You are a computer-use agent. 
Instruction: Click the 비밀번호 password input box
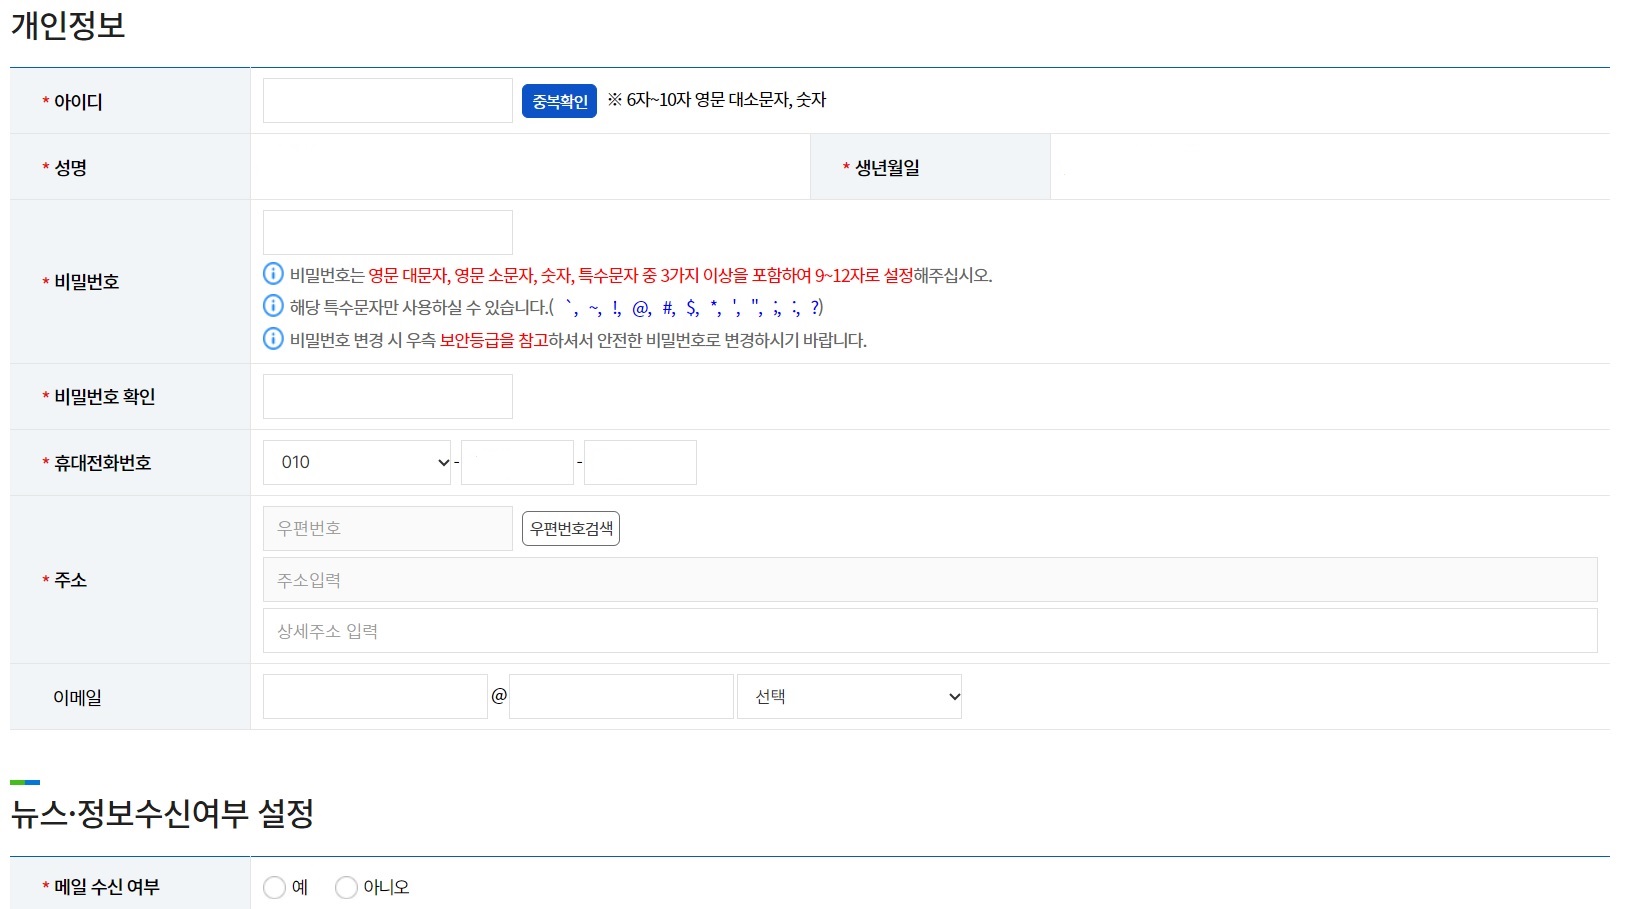click(x=386, y=231)
